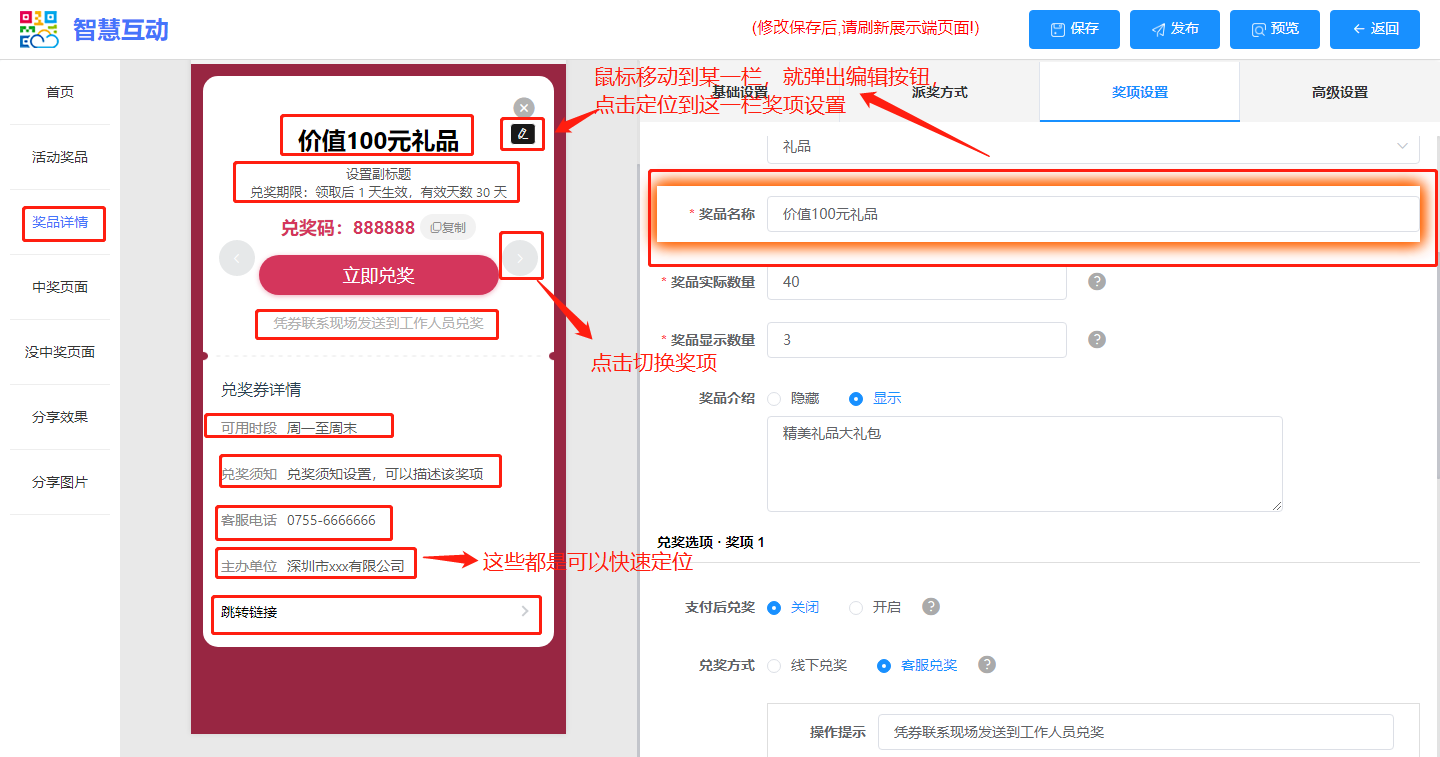
Task: Click help icon beside 支付后兑奖 options
Action: (x=931, y=607)
